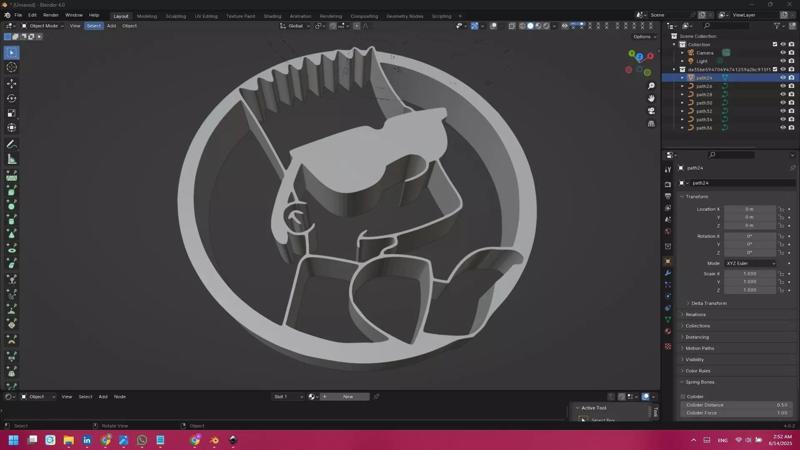800x450 pixels.
Task: Click the Scale X value field
Action: (750, 274)
